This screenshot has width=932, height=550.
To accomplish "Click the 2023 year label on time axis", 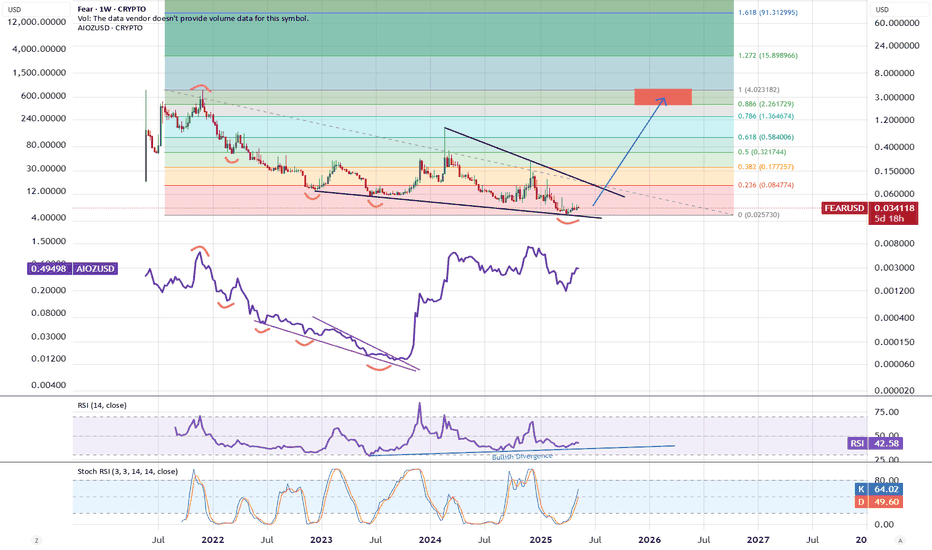I will [x=322, y=540].
